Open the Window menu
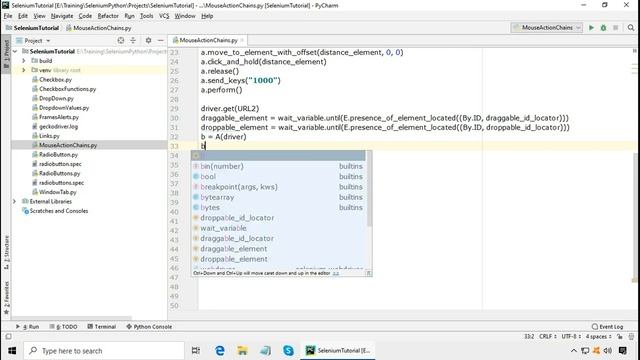Screen dimensions: 640x360 [185, 16]
